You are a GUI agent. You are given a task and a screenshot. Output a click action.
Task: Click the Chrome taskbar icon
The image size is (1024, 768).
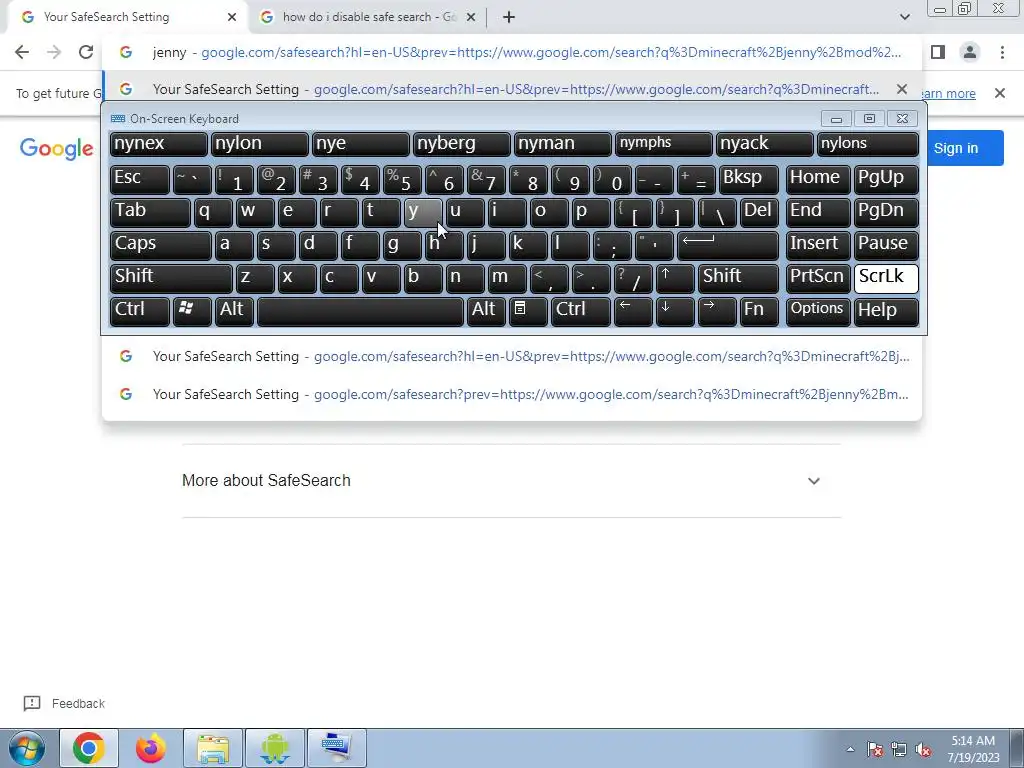pos(89,748)
